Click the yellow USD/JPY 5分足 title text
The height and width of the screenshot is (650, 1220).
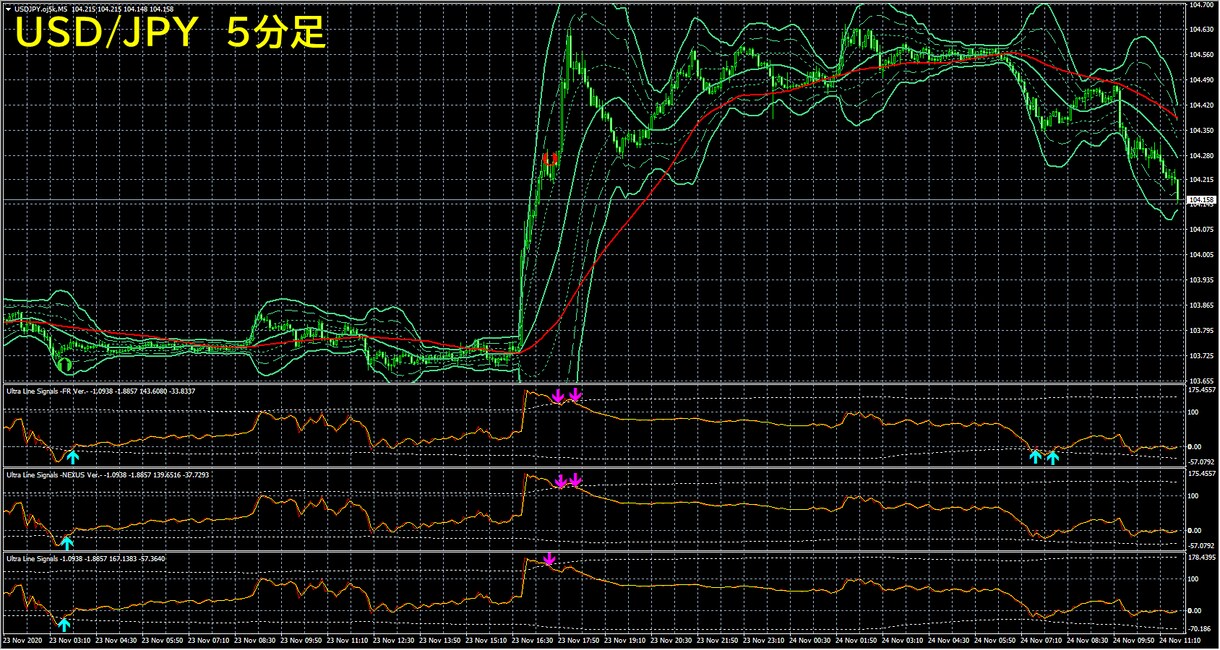point(169,34)
